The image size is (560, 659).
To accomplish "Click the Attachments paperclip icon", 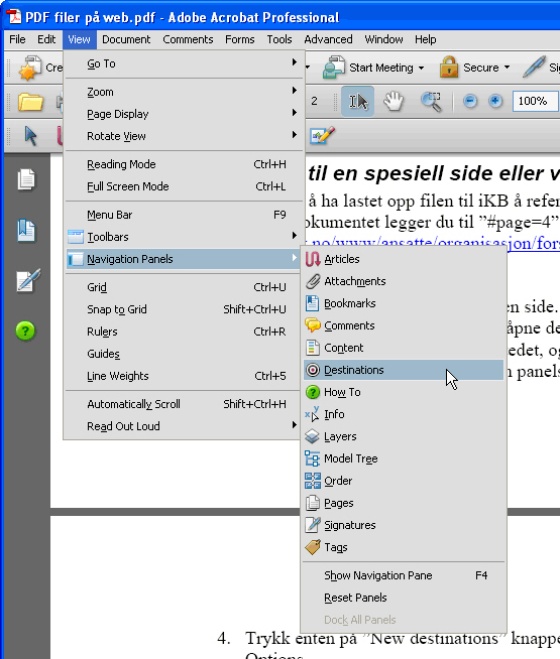I will click(x=312, y=281).
